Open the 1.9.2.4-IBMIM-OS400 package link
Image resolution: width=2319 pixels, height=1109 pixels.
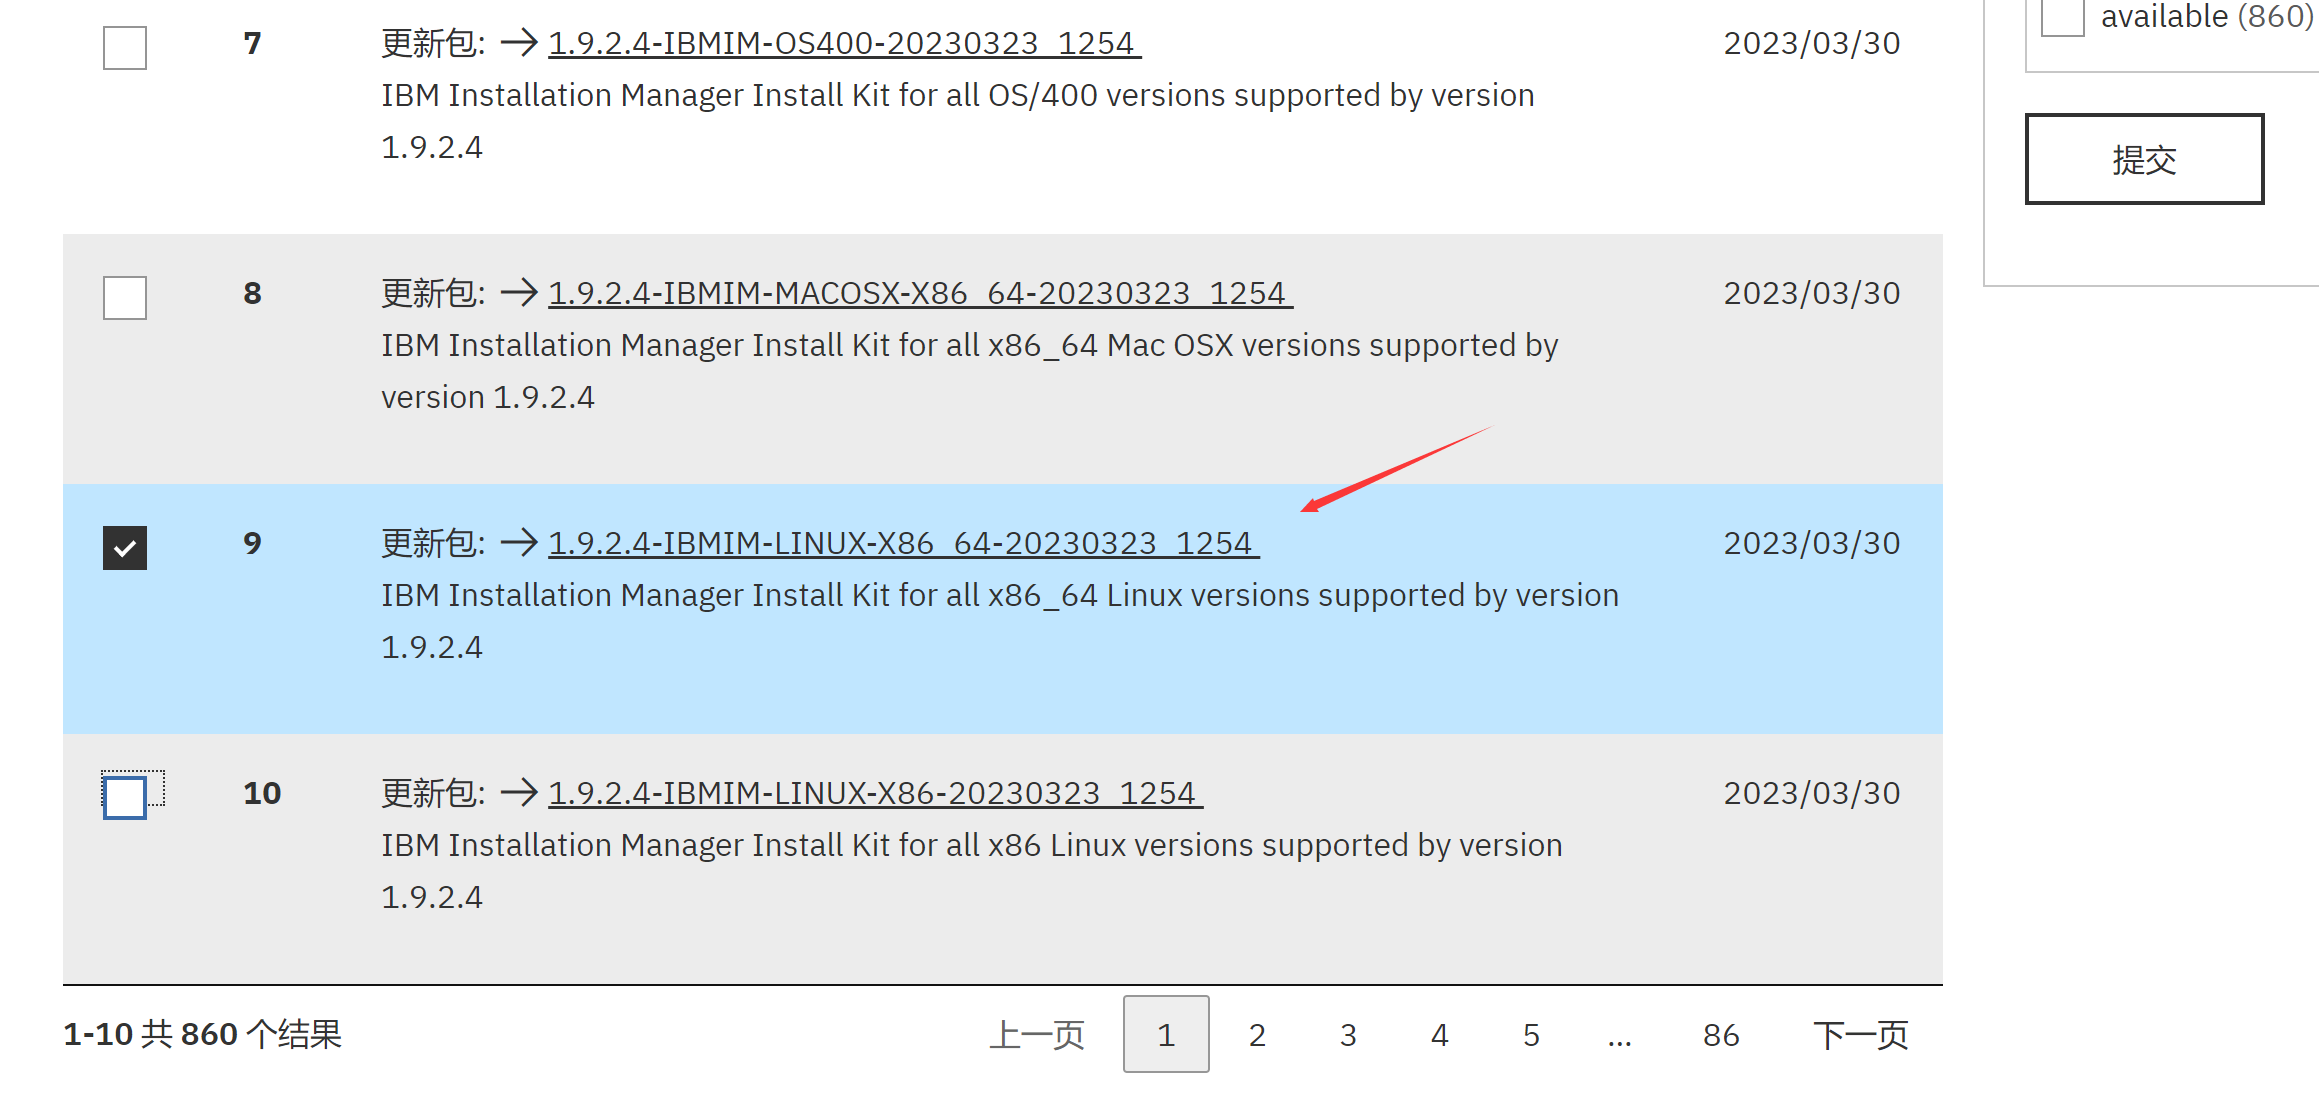coord(845,43)
